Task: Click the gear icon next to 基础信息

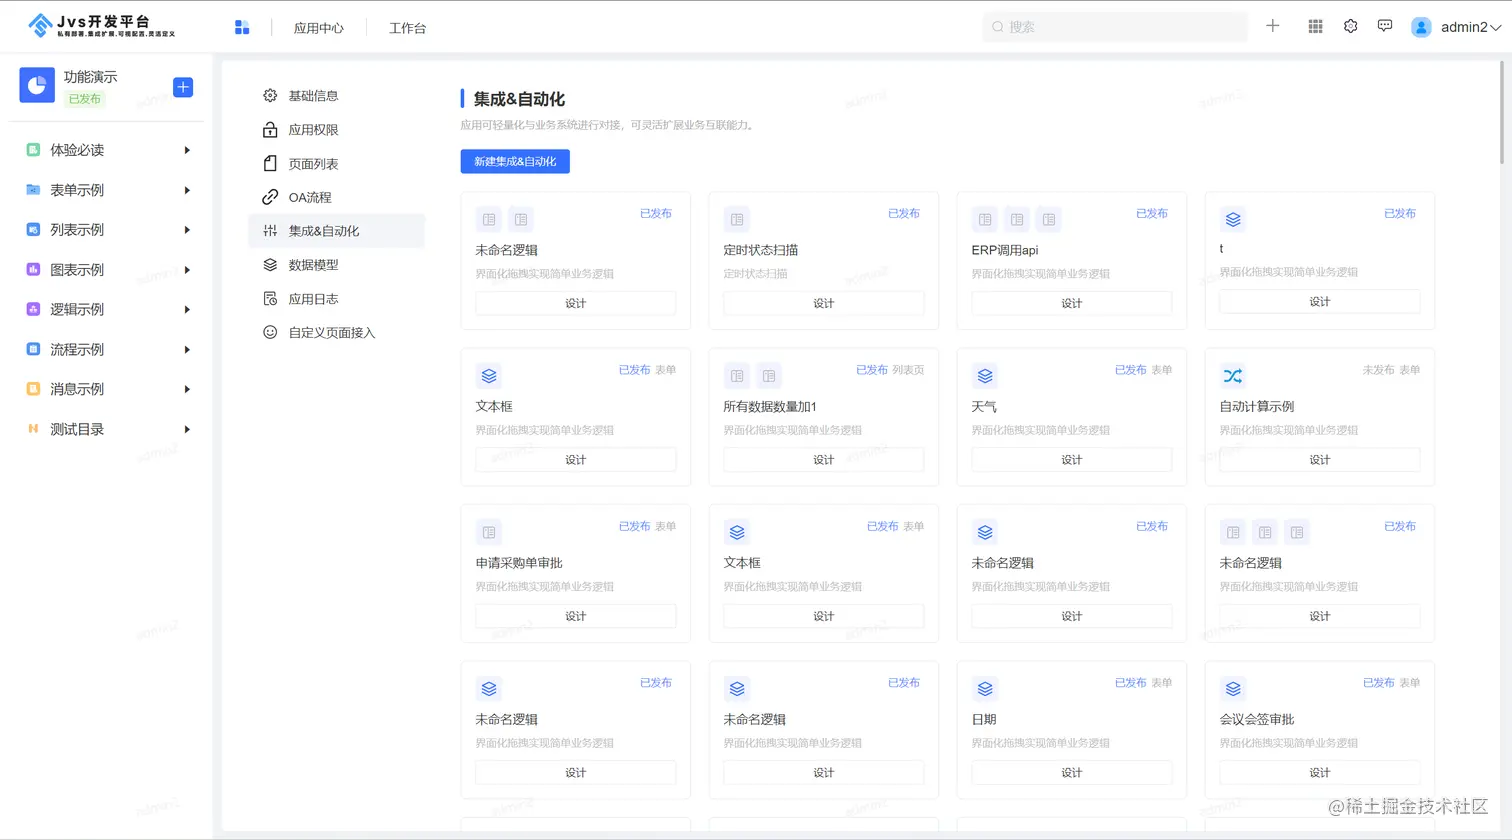Action: tap(270, 96)
